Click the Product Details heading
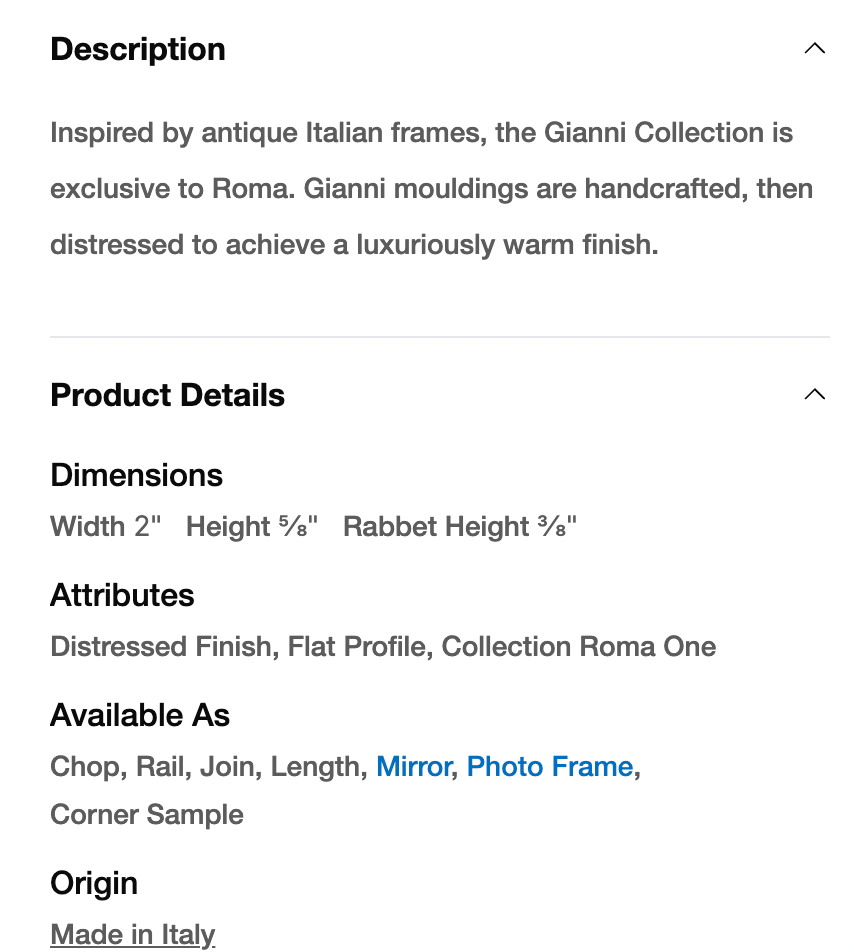The height and width of the screenshot is (952, 854). point(167,395)
